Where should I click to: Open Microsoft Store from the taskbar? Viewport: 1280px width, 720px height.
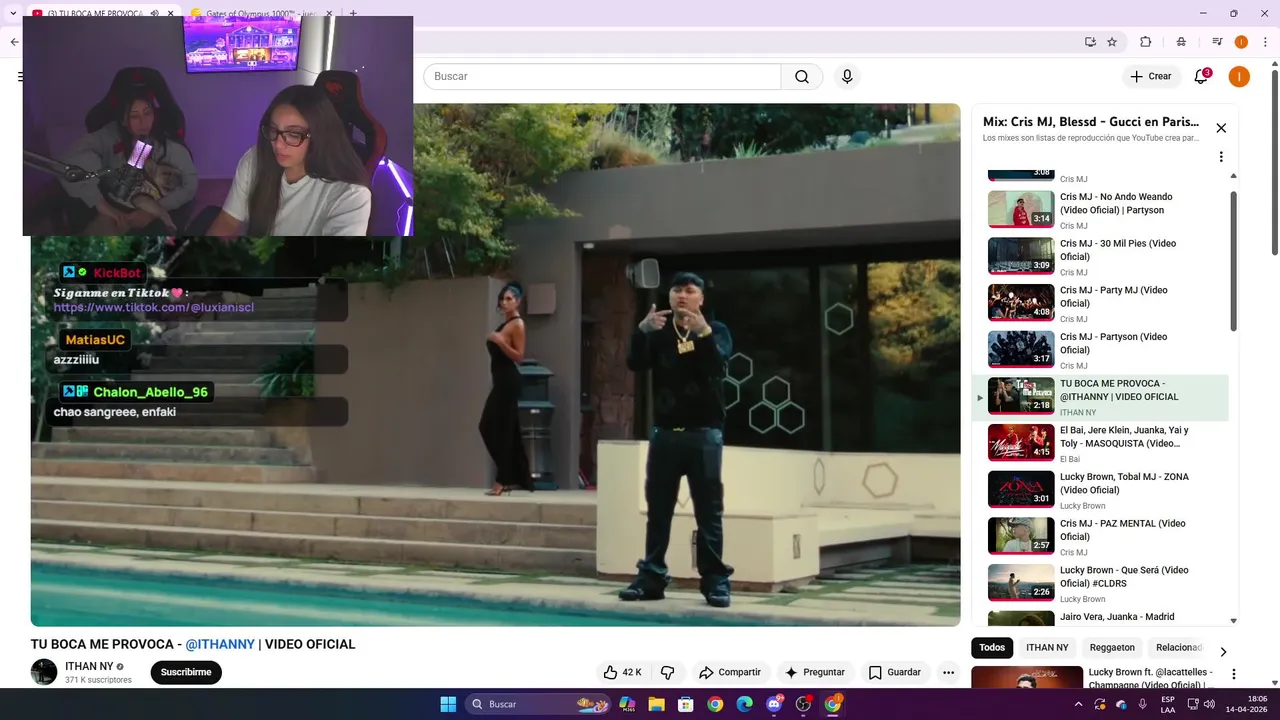686,704
